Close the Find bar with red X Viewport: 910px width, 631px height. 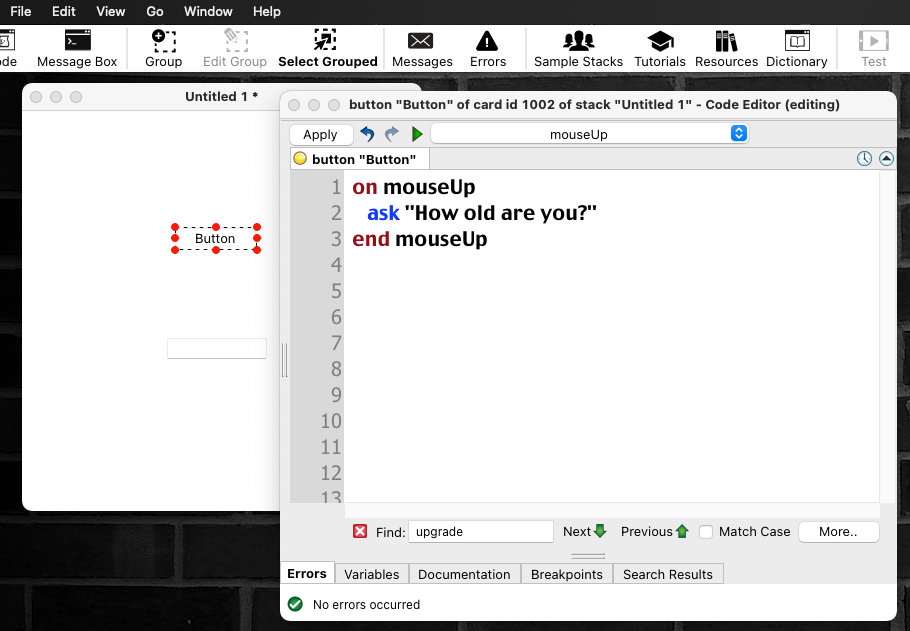click(x=360, y=531)
